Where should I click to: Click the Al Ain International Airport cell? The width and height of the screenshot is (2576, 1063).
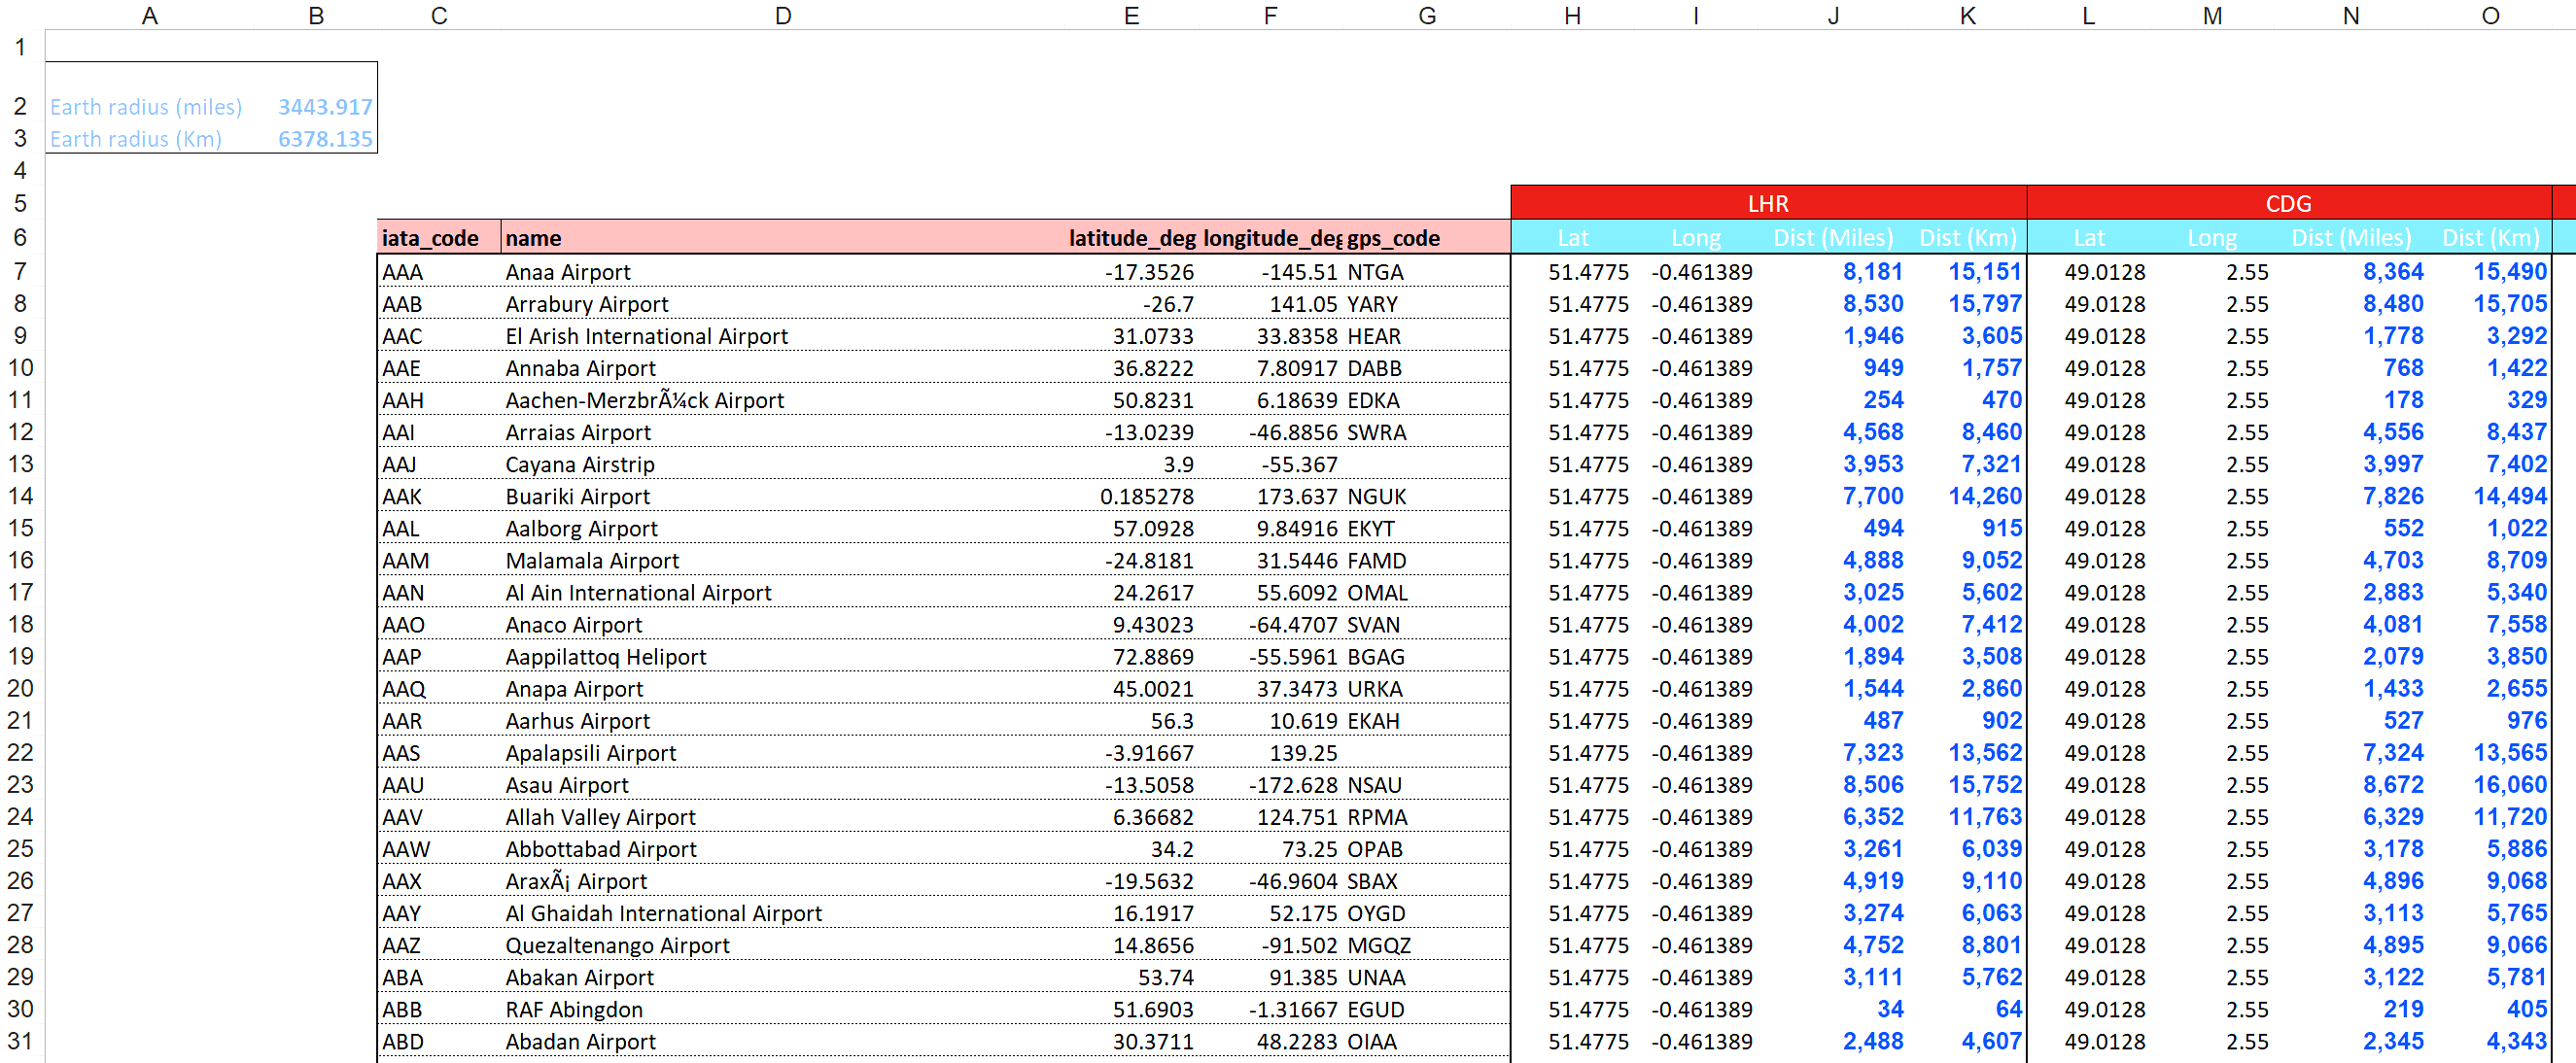coord(783,593)
